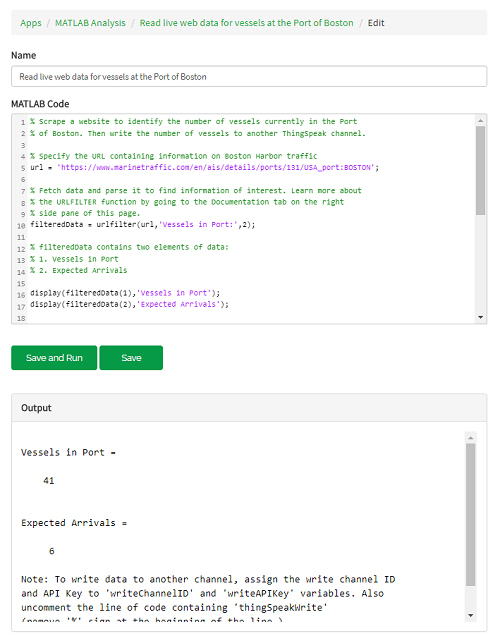Click the display Expected Arrivals code line

click(x=129, y=304)
